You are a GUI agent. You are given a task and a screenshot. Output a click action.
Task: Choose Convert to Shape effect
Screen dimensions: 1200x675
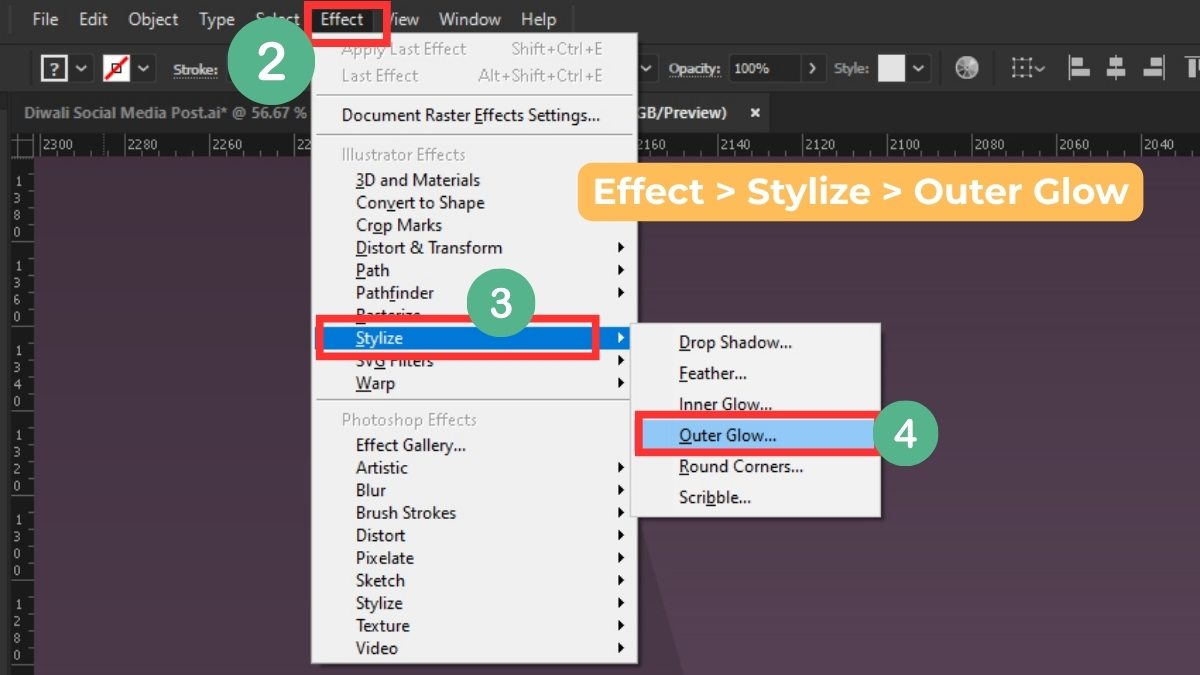click(x=420, y=202)
